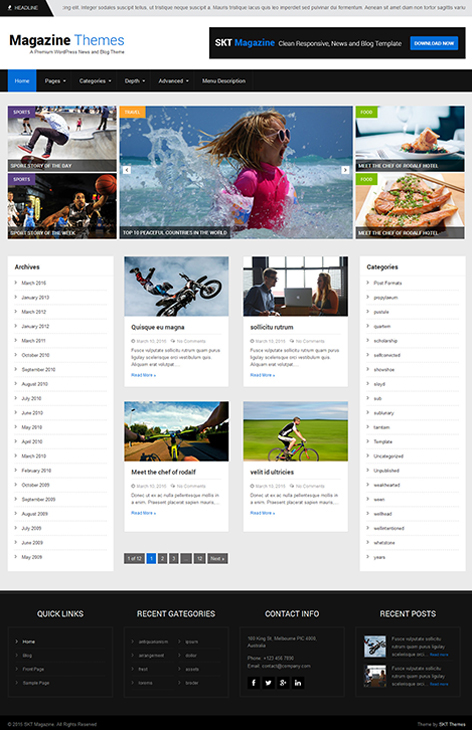
Task: Open the October 2009 archive
Action: click(x=35, y=485)
